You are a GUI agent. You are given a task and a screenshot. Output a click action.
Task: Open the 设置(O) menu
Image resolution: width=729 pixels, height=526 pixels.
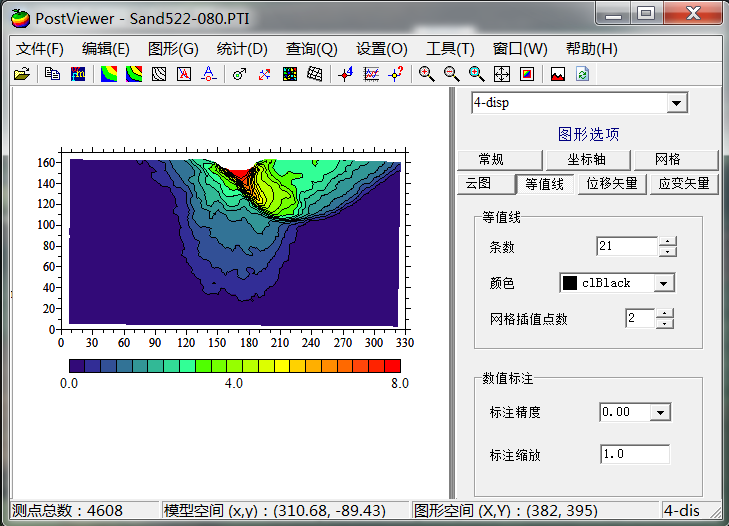382,49
